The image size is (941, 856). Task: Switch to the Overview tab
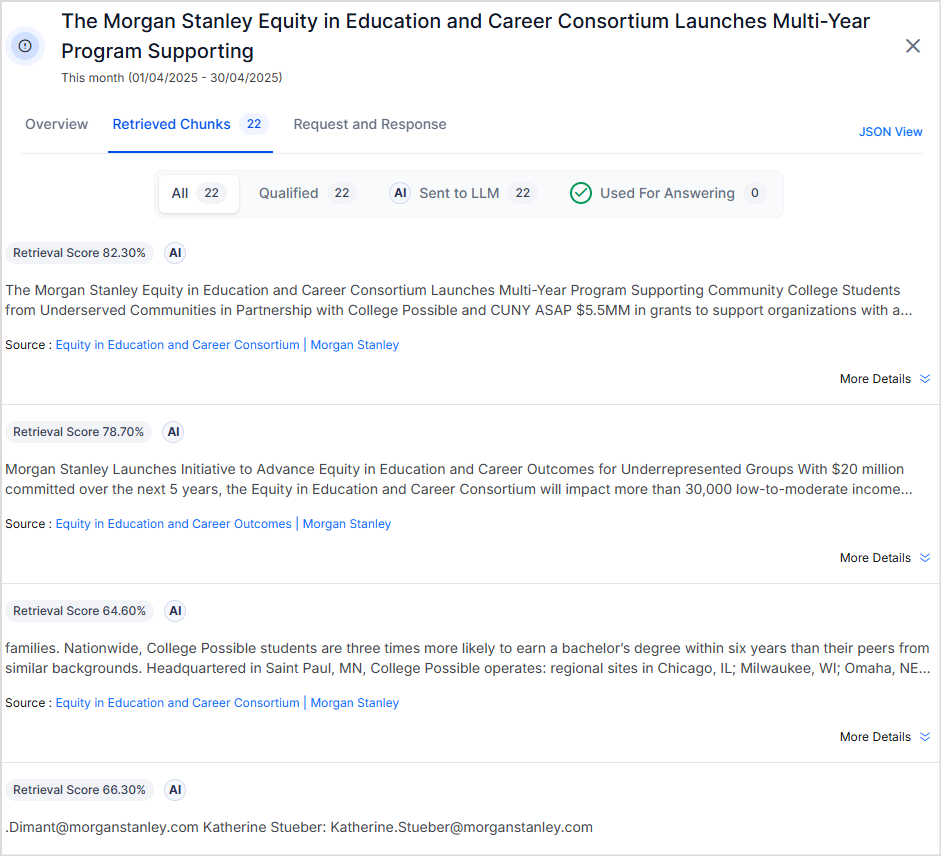(57, 125)
